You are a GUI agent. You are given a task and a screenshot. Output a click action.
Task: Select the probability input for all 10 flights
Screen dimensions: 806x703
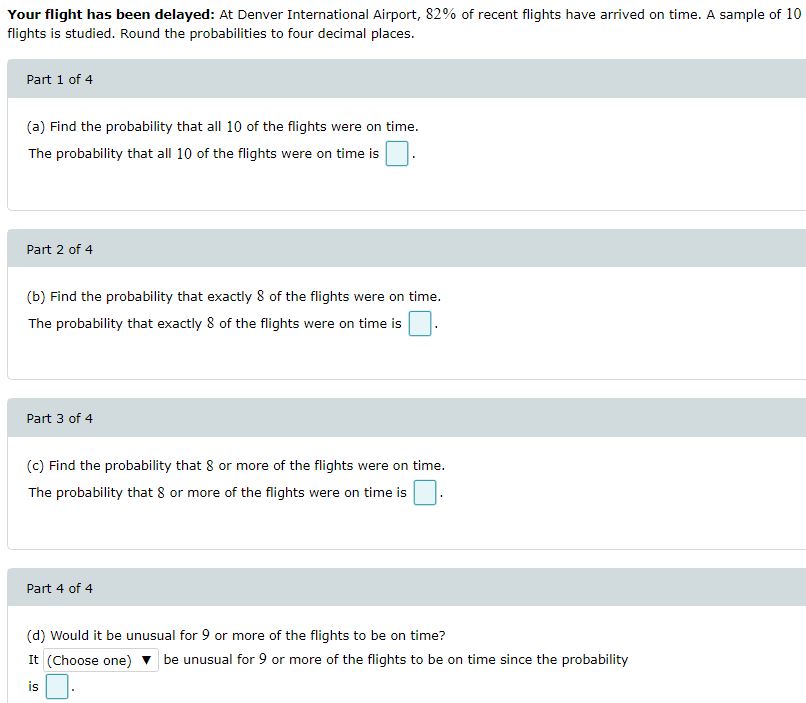(x=396, y=153)
